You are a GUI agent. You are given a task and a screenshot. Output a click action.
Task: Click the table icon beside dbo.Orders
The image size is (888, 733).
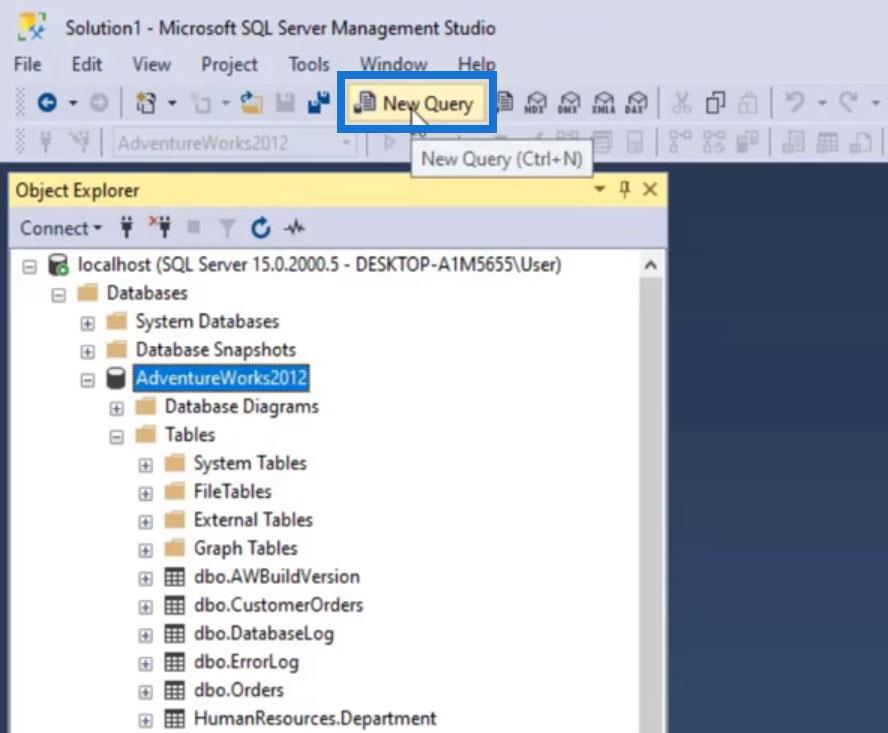[174, 691]
